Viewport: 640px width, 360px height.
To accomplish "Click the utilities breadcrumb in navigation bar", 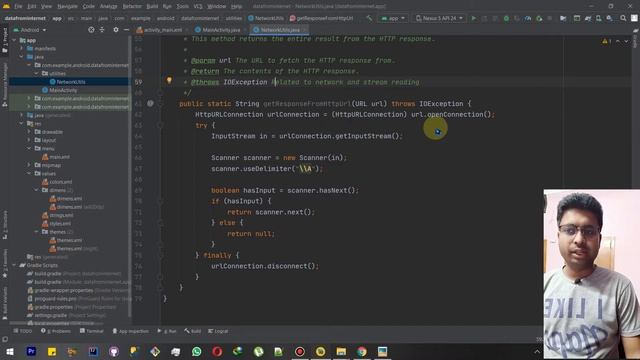I will [x=233, y=18].
